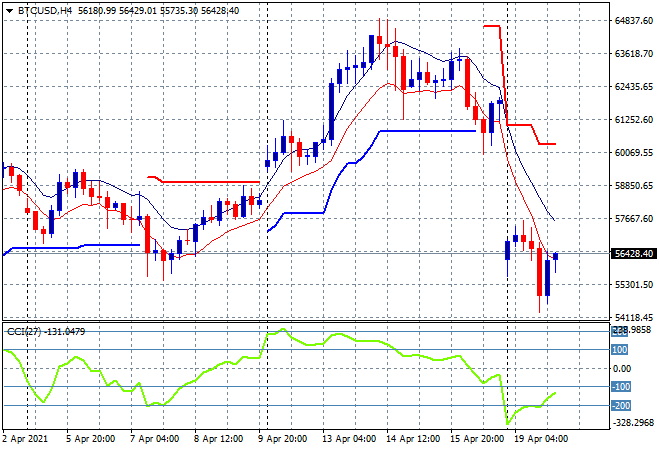This screenshot has height=450, width=660.
Task: Click the 54118.45 price axis label
Action: tap(634, 317)
